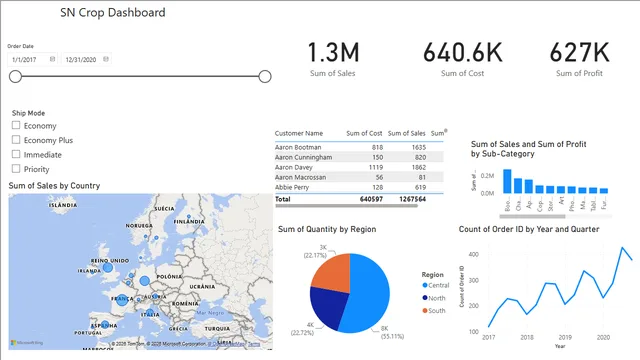Select the Abbie Perry table row
Image resolution: width=640 pixels, height=360 pixels.
click(359, 187)
